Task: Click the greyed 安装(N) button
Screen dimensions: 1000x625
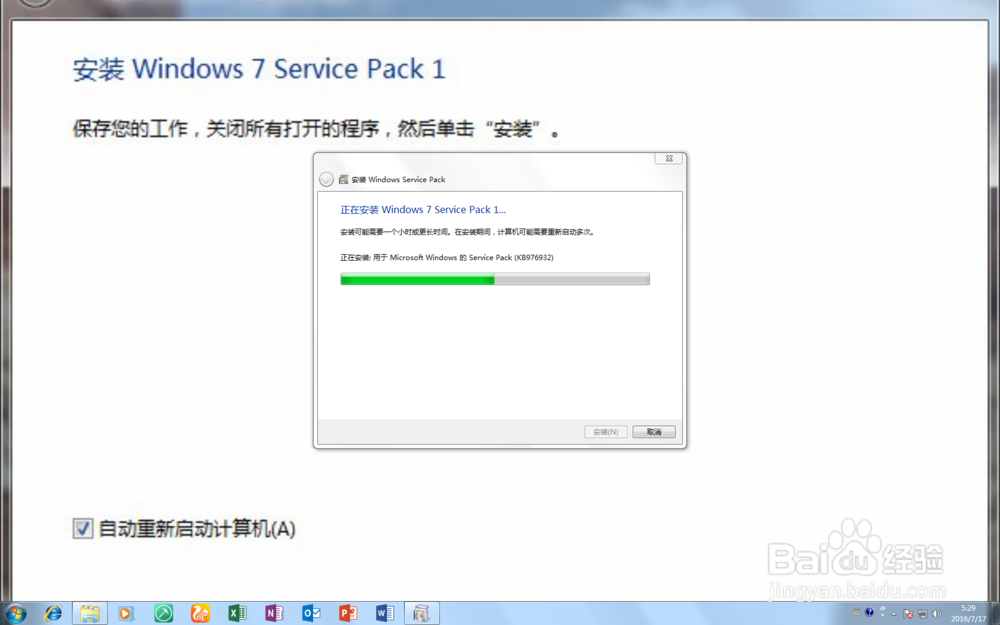Action: pyautogui.click(x=605, y=432)
